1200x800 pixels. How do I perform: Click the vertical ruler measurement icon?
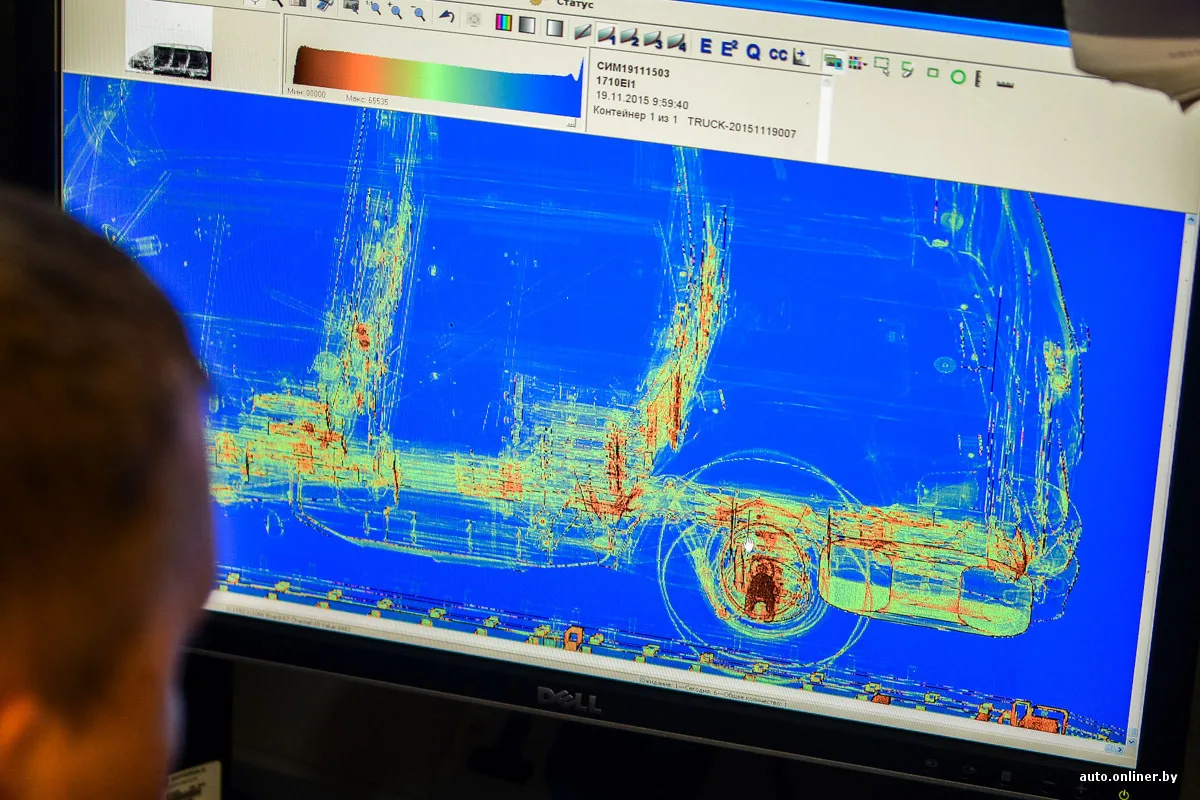[978, 78]
